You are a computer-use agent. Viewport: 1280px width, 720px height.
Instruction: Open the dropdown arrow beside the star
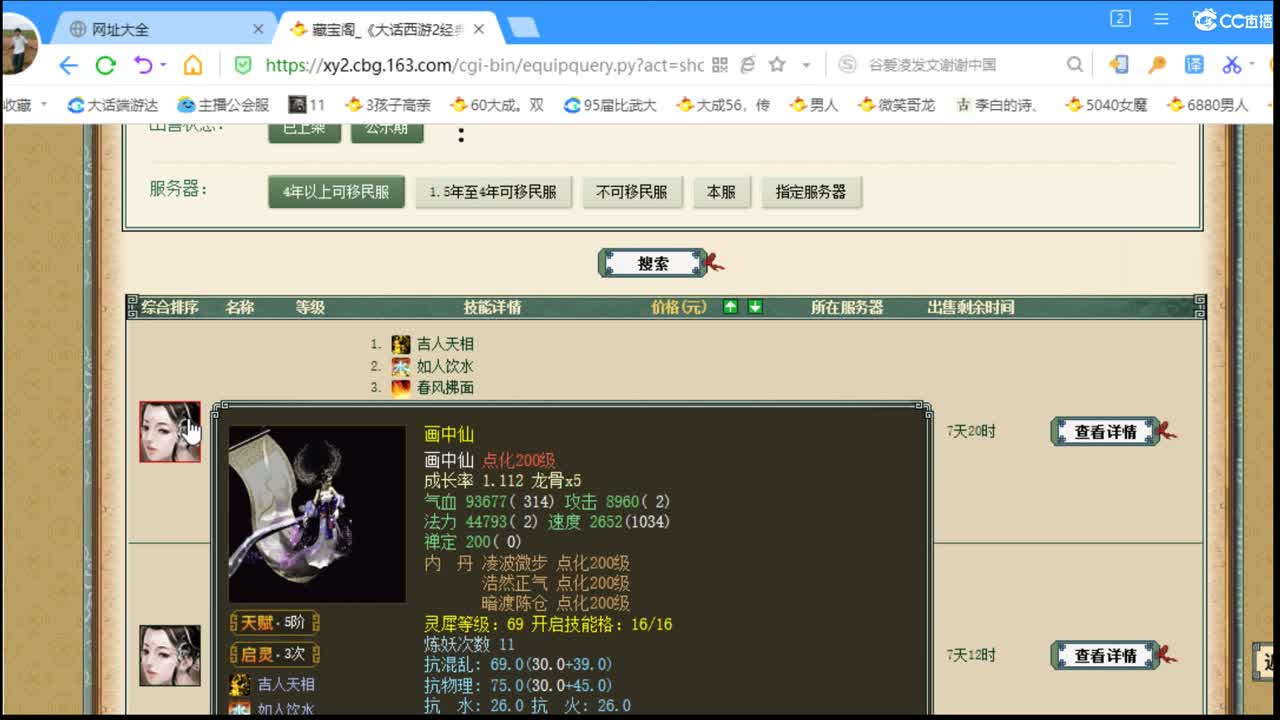[x=806, y=66]
